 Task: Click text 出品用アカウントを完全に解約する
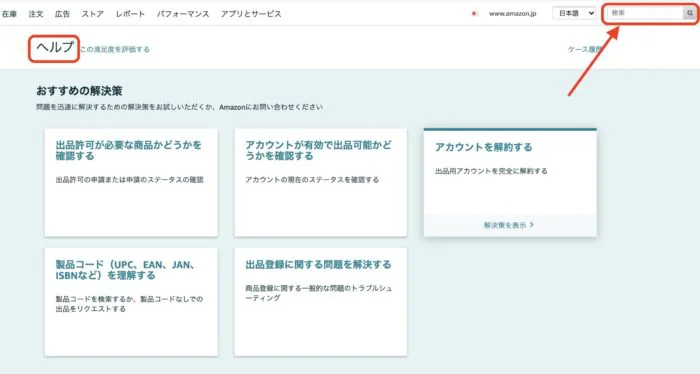491,171
